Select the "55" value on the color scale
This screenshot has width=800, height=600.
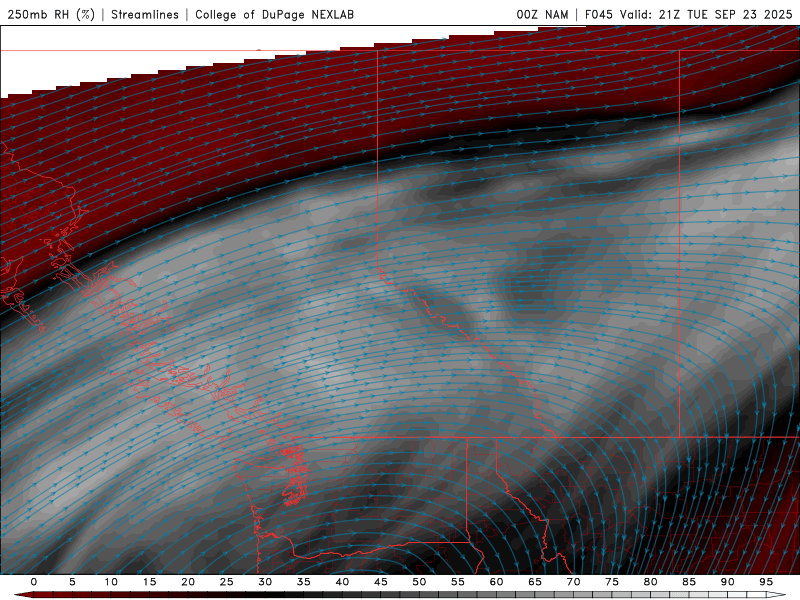[x=458, y=582]
